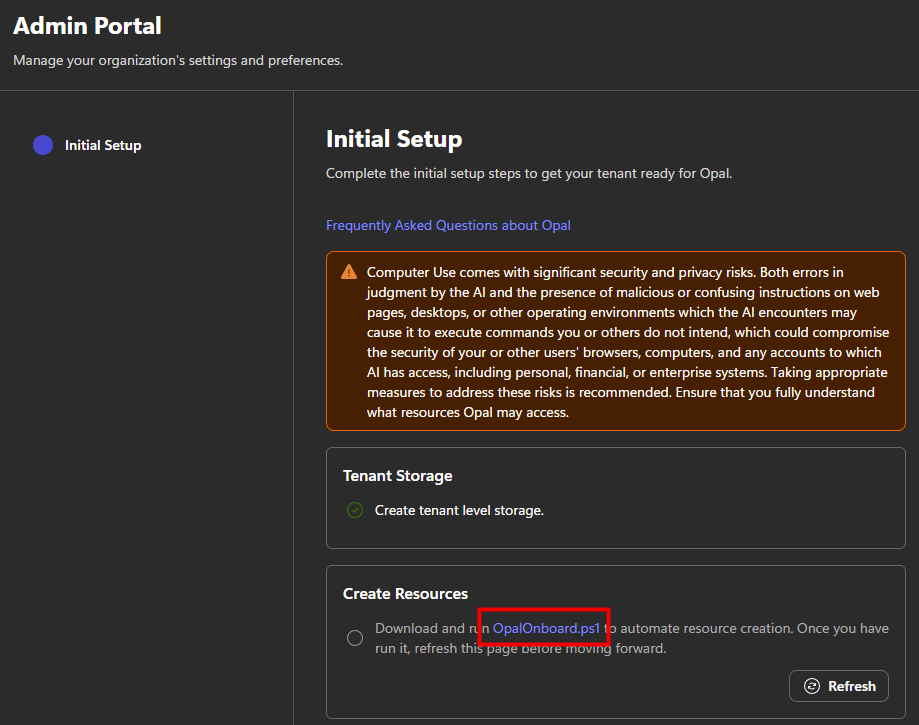This screenshot has height=725, width=919.
Task: Click the Admin Portal page title
Action: (x=87, y=26)
